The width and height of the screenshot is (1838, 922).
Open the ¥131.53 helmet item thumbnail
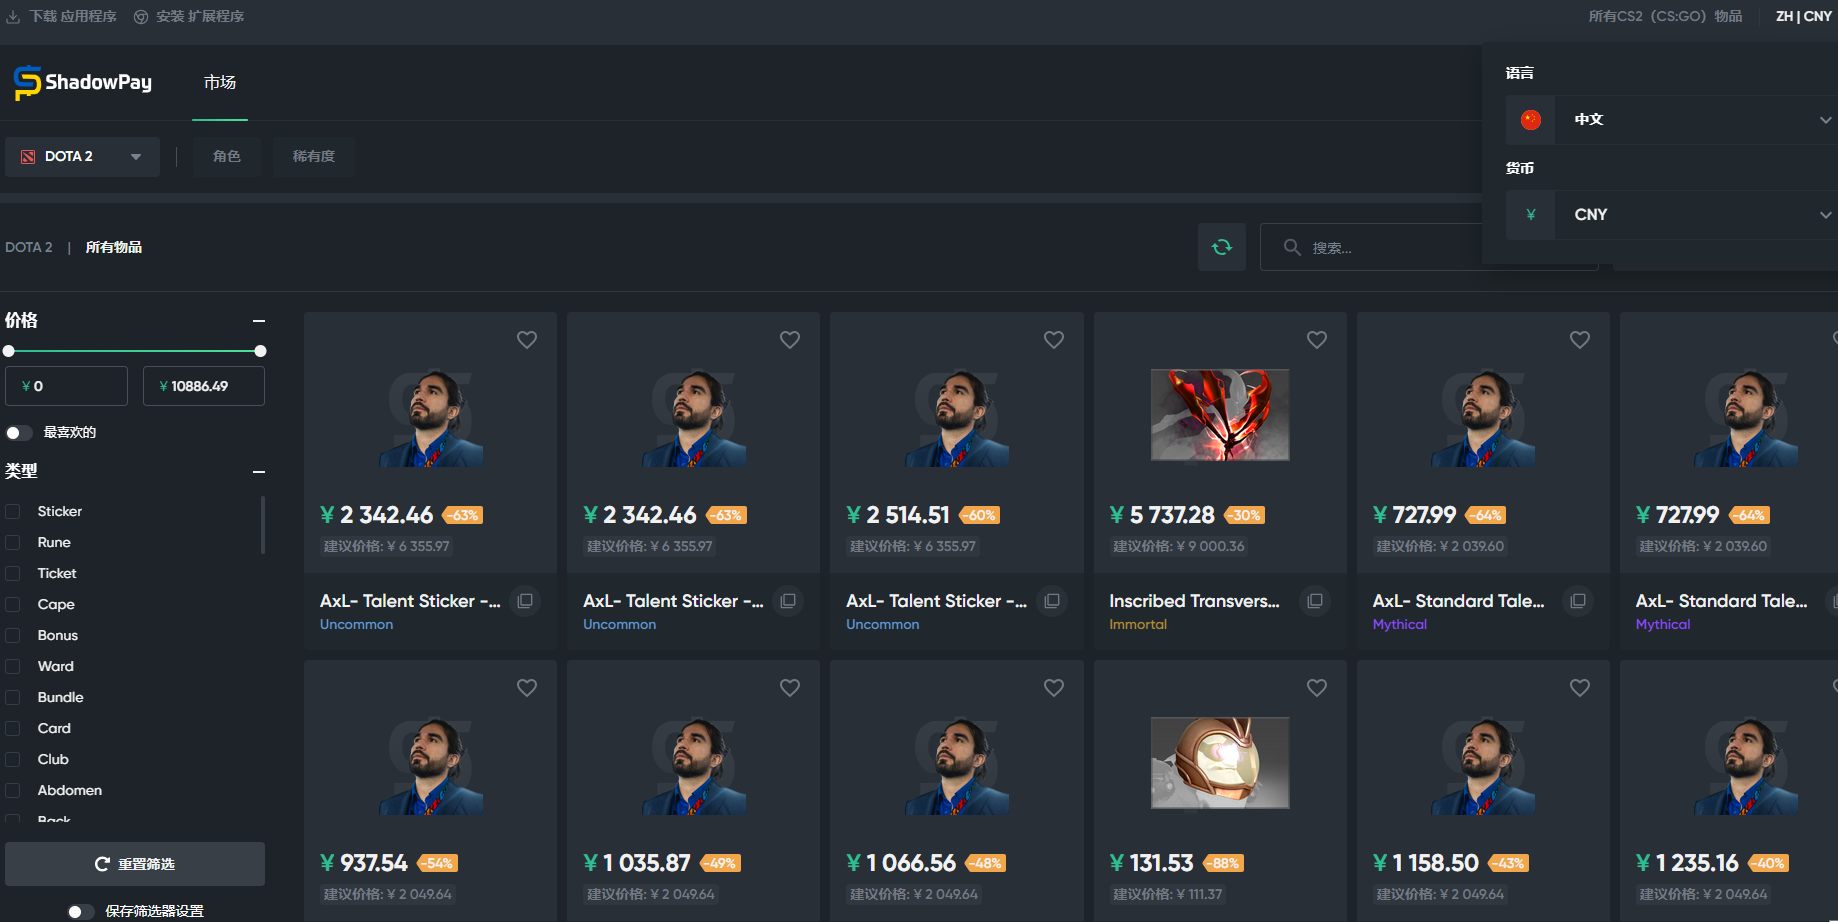[1220, 763]
